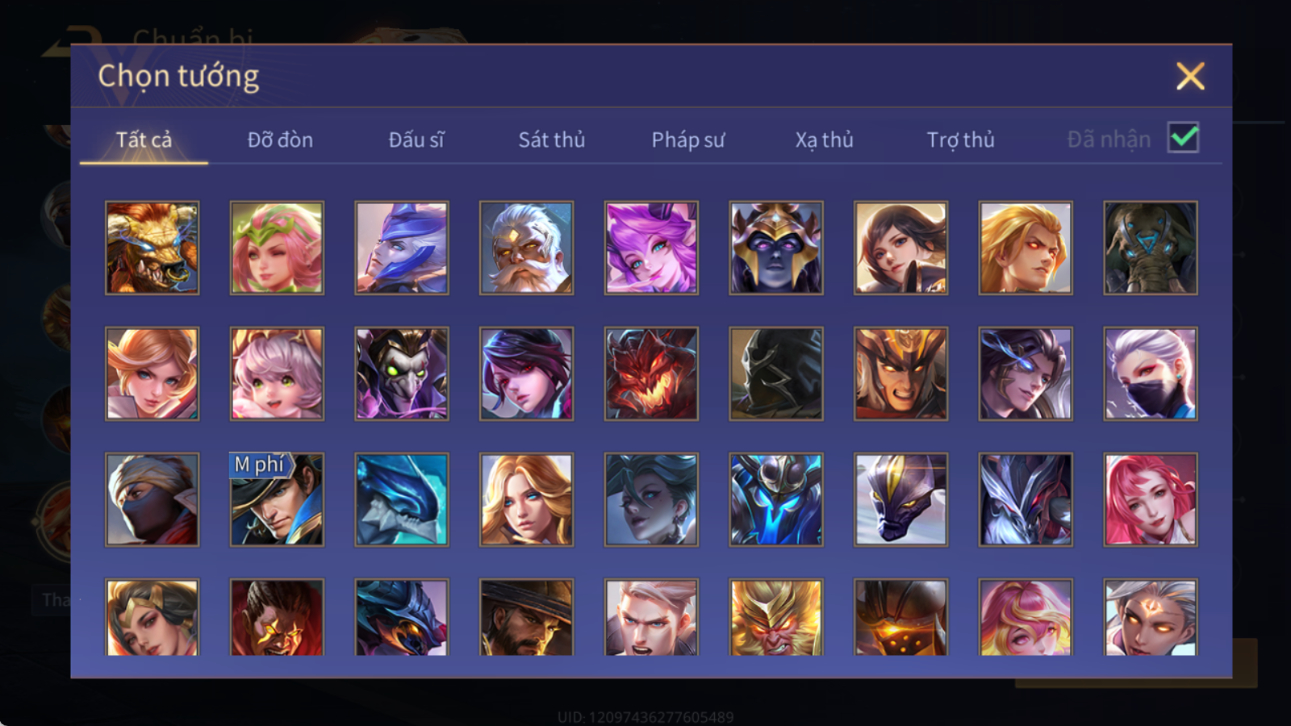
Task: Pick the cowboy hat bearded hero thumbnail
Action: (526, 618)
